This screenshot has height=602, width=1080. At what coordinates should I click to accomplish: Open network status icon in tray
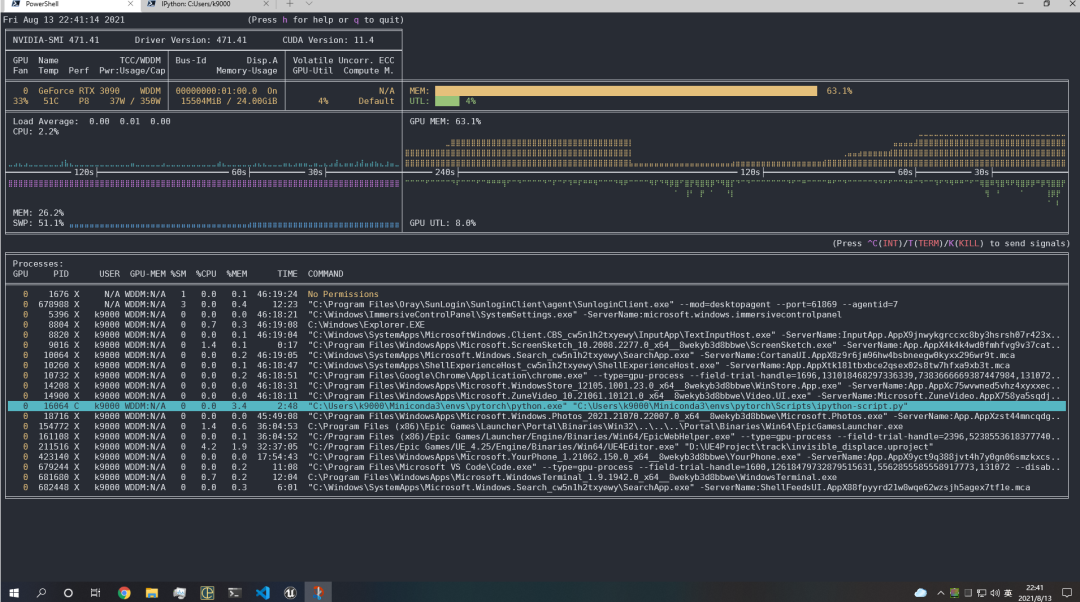pos(981,593)
